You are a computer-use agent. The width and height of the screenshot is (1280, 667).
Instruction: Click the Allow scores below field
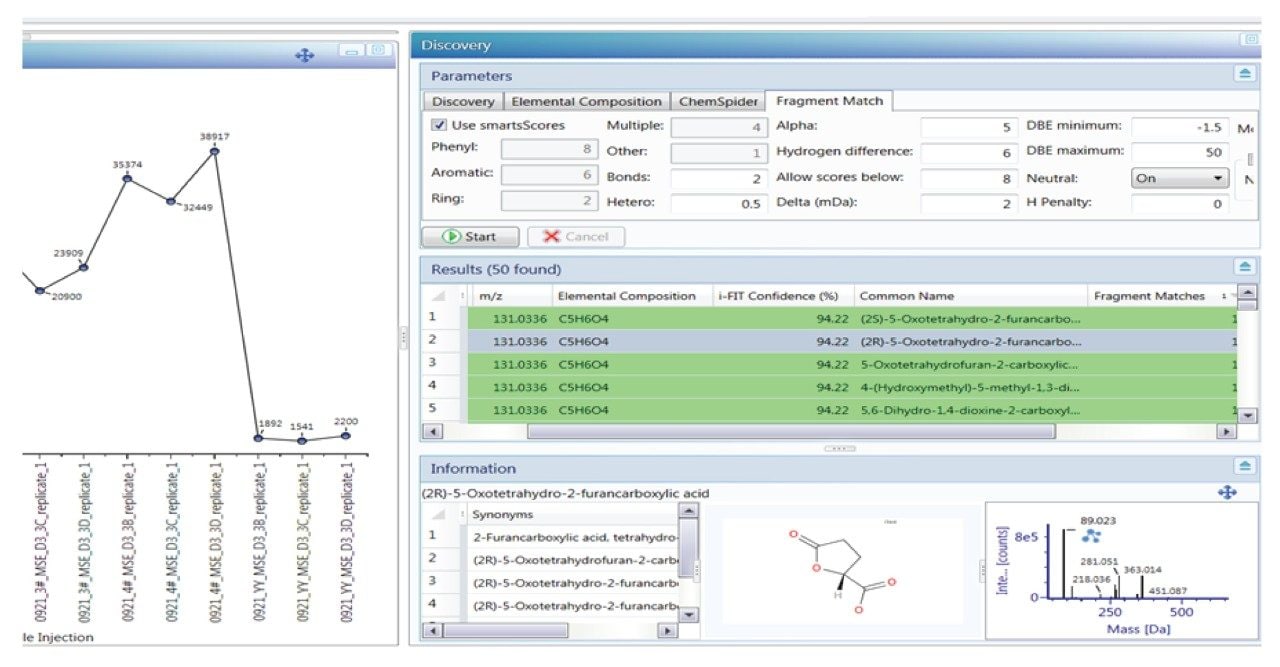(968, 178)
